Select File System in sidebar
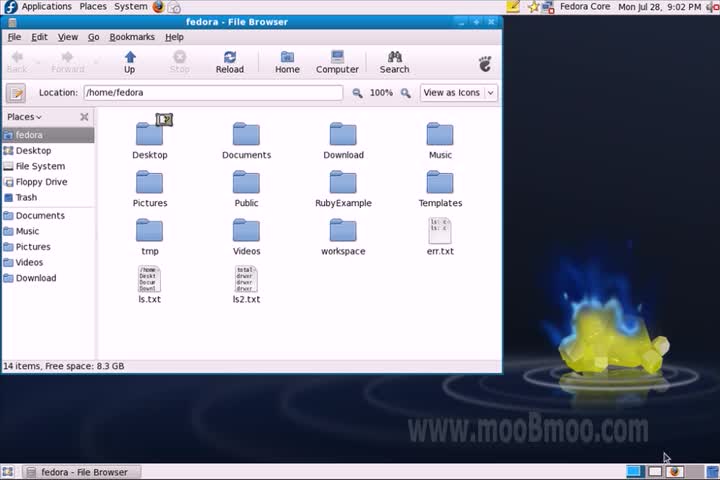Image resolution: width=720 pixels, height=480 pixels. pos(48,166)
